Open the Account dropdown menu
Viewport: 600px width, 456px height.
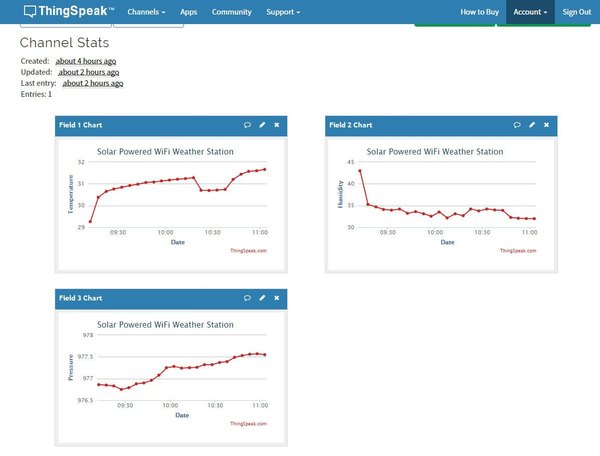tap(530, 12)
